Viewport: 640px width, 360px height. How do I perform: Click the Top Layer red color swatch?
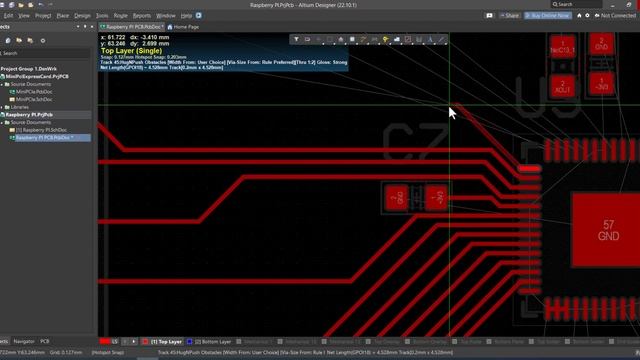click(145, 342)
